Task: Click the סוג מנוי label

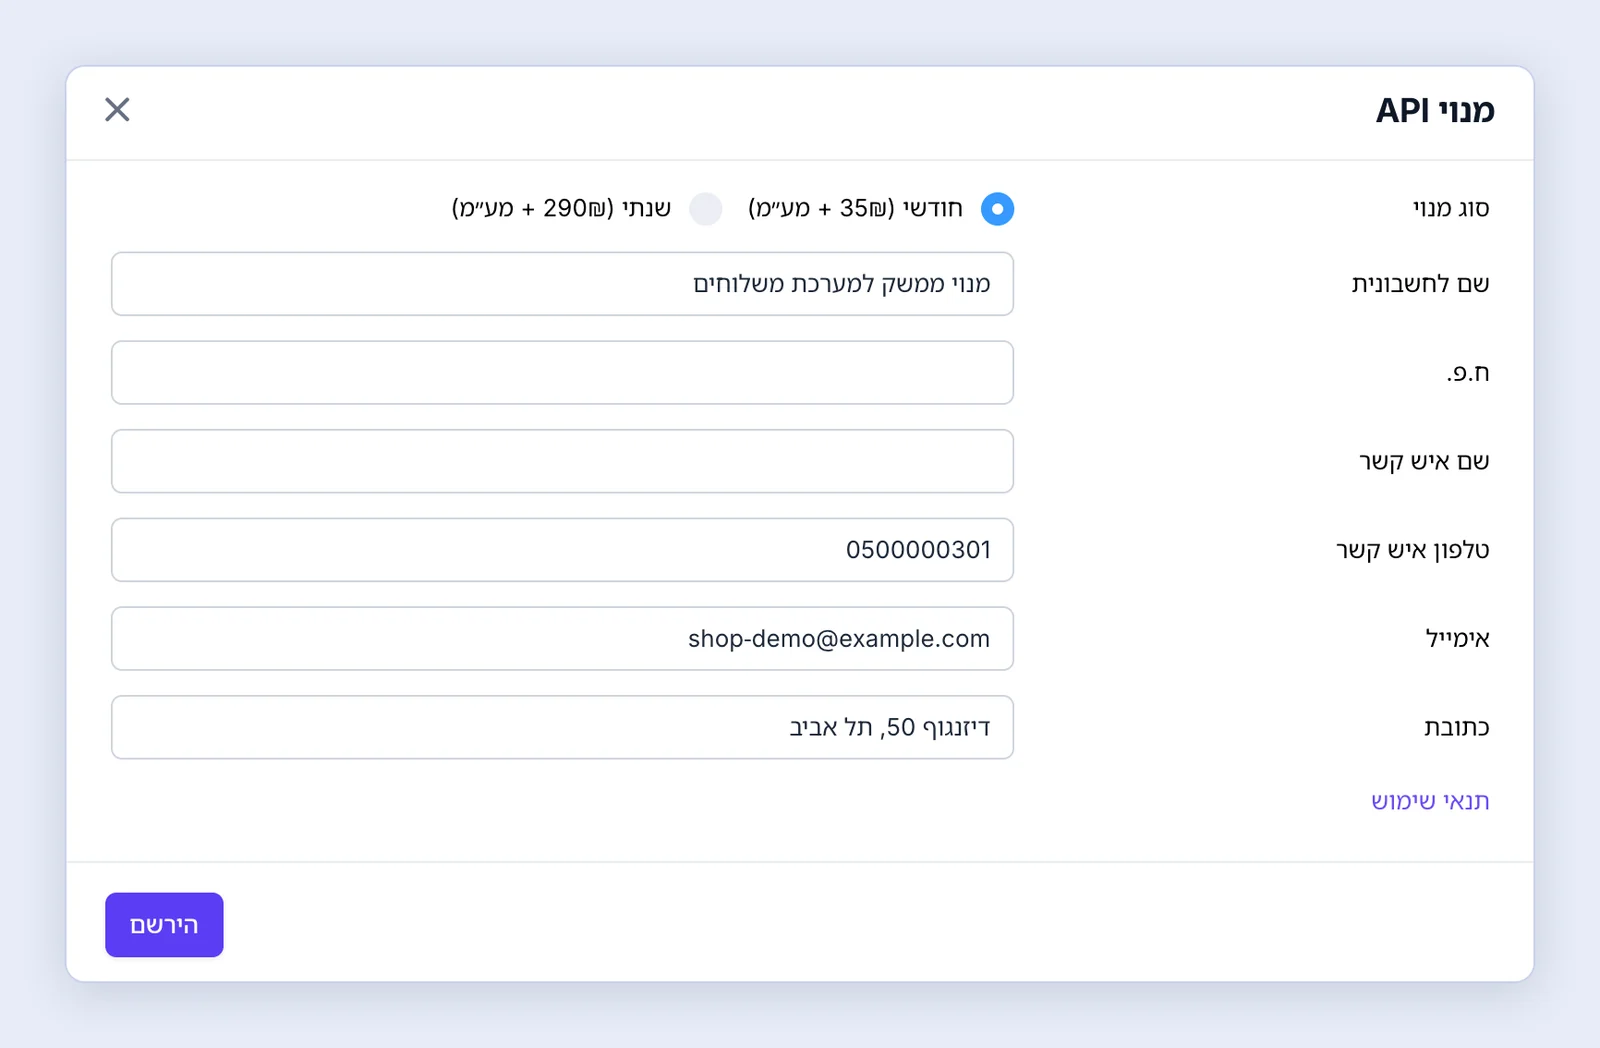Action: click(1451, 208)
